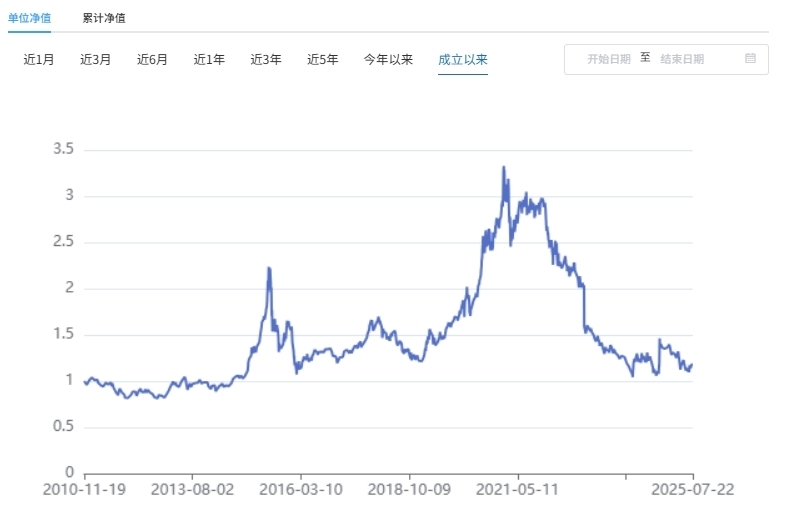Image resolution: width=788 pixels, height=523 pixels.
Task: Click the 2018-10-09 x-axis date label
Action: [x=409, y=492]
